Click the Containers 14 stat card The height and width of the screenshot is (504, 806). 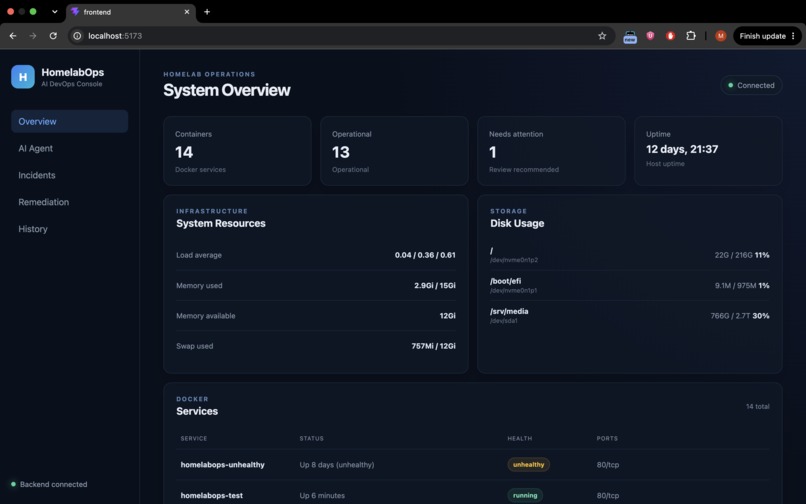237,151
